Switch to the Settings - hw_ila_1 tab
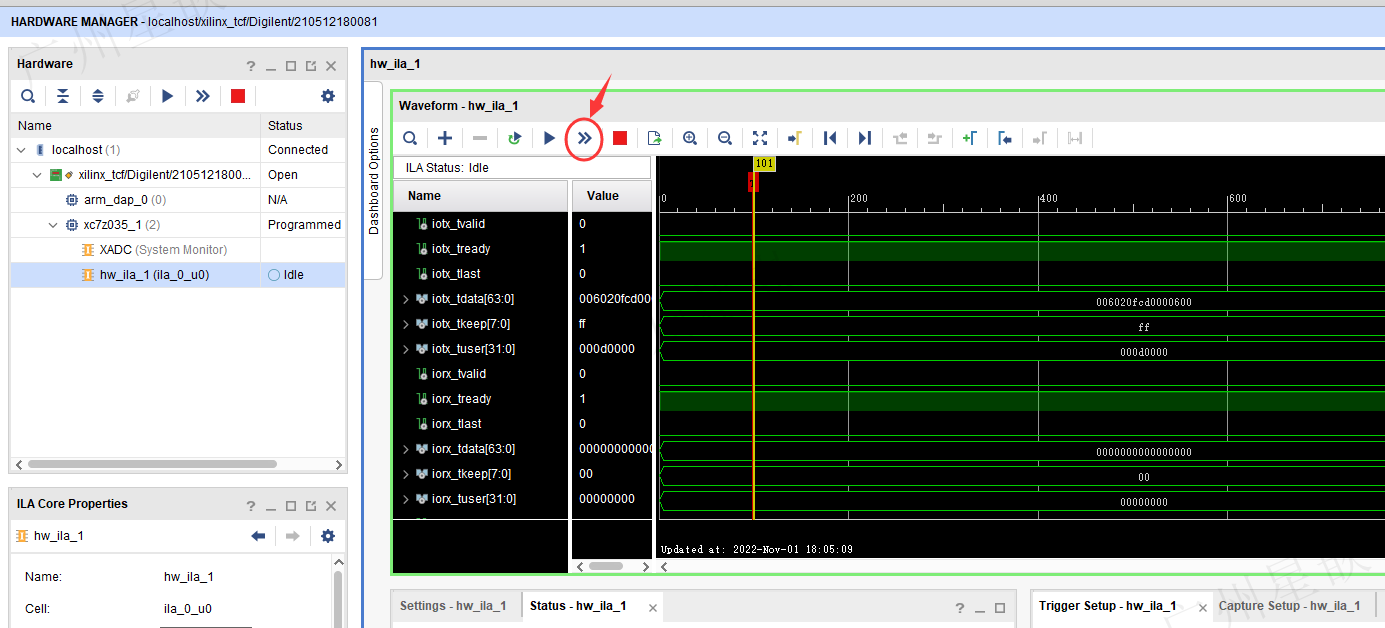 tap(453, 606)
